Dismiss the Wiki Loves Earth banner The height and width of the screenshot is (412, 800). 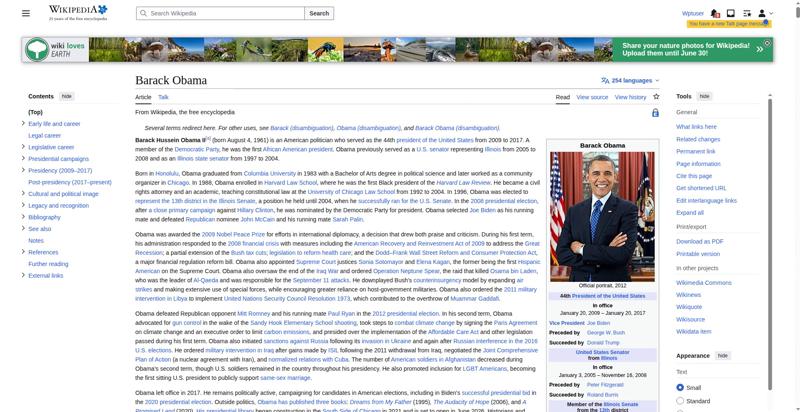767,43
